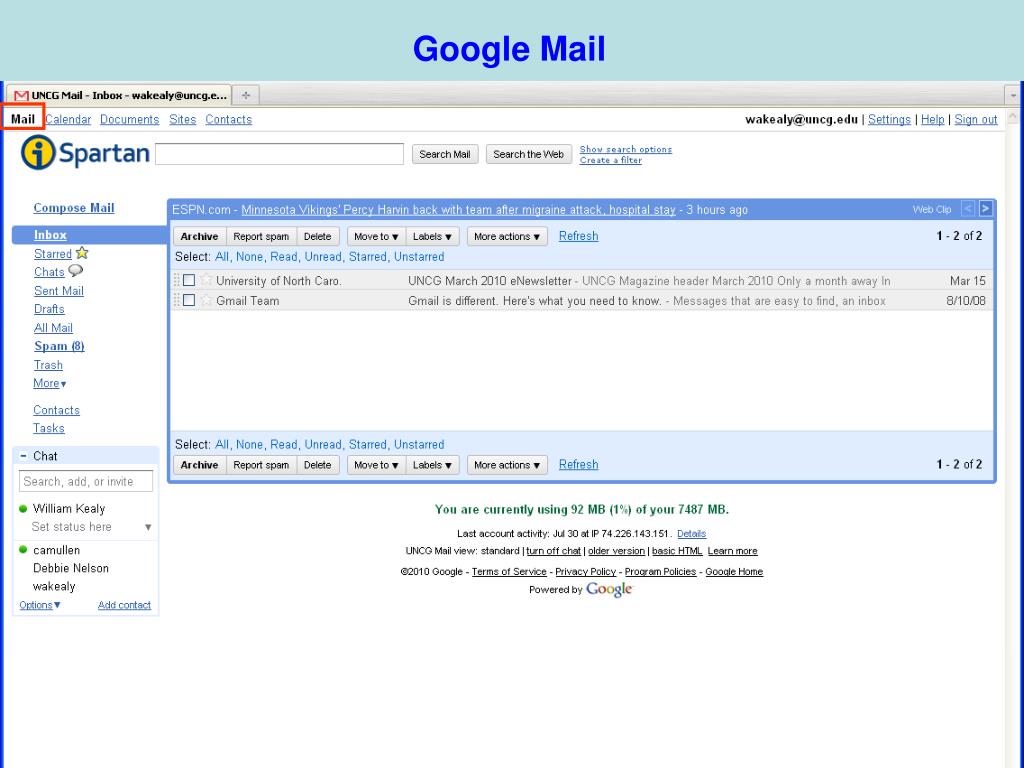Click the Search the Web button
Screen dimensions: 1024x768
tap(528, 154)
